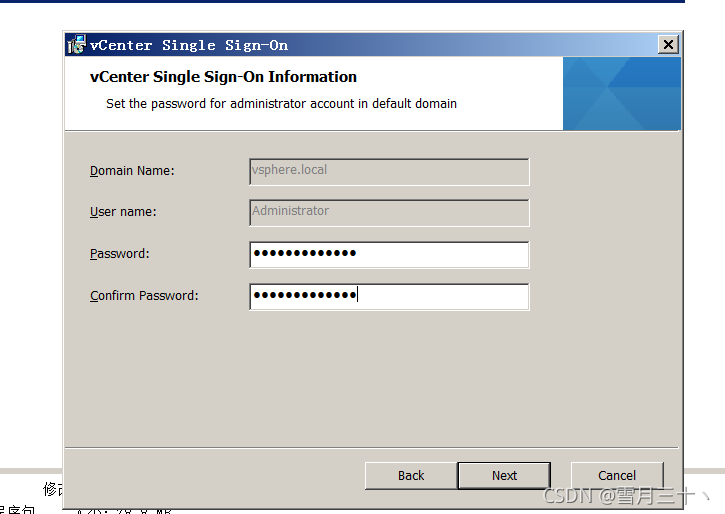
Task: Click the vCenter Single Sign-On title bar text
Action: pos(189,45)
